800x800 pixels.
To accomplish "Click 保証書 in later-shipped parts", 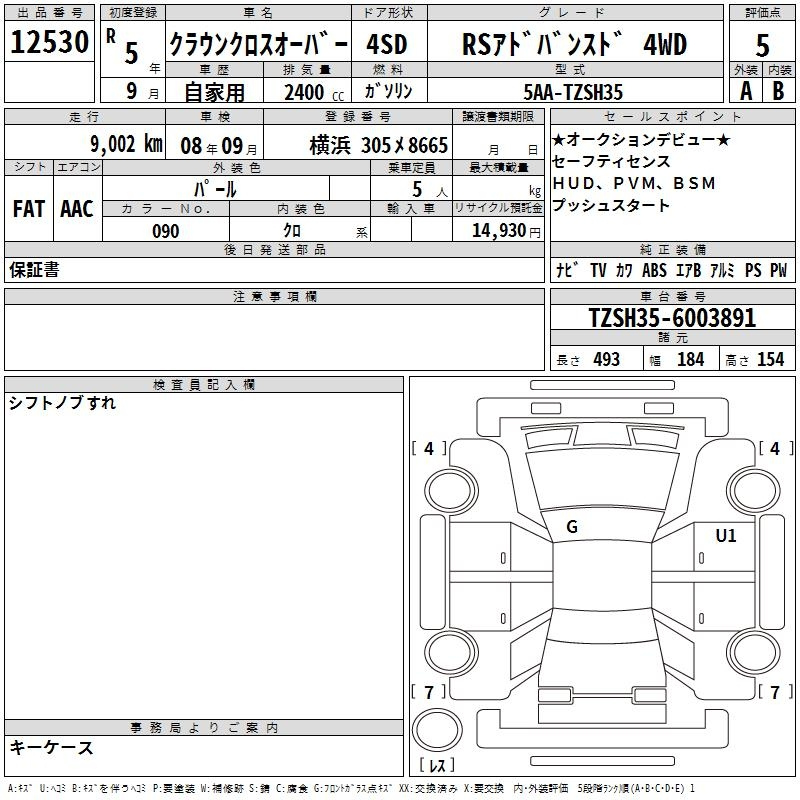I will pyautogui.click(x=34, y=270).
